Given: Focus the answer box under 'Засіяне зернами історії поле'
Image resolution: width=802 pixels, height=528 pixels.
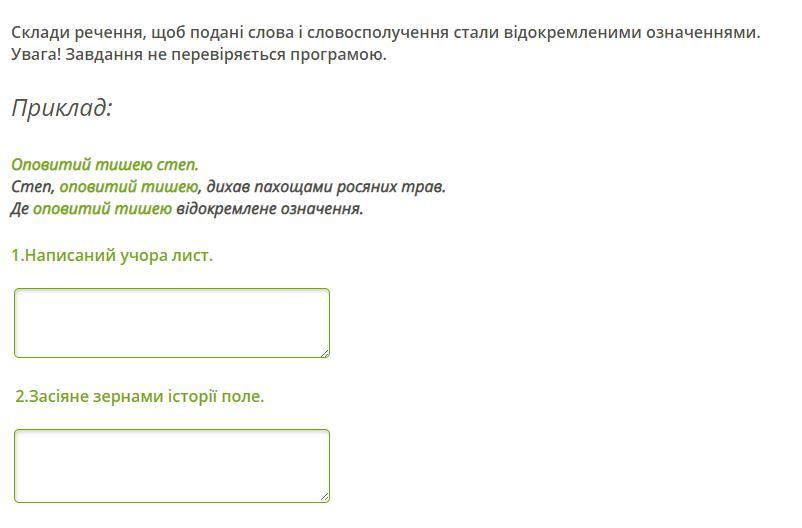Looking at the screenshot, I should click(172, 466).
